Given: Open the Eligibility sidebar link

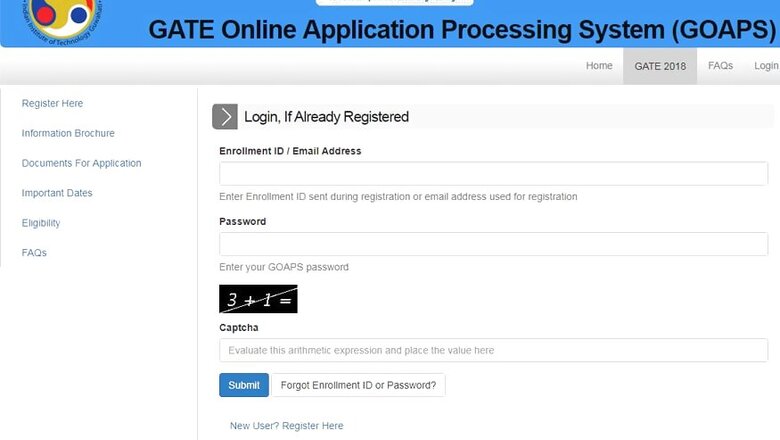Looking at the screenshot, I should pyautogui.click(x=41, y=223).
